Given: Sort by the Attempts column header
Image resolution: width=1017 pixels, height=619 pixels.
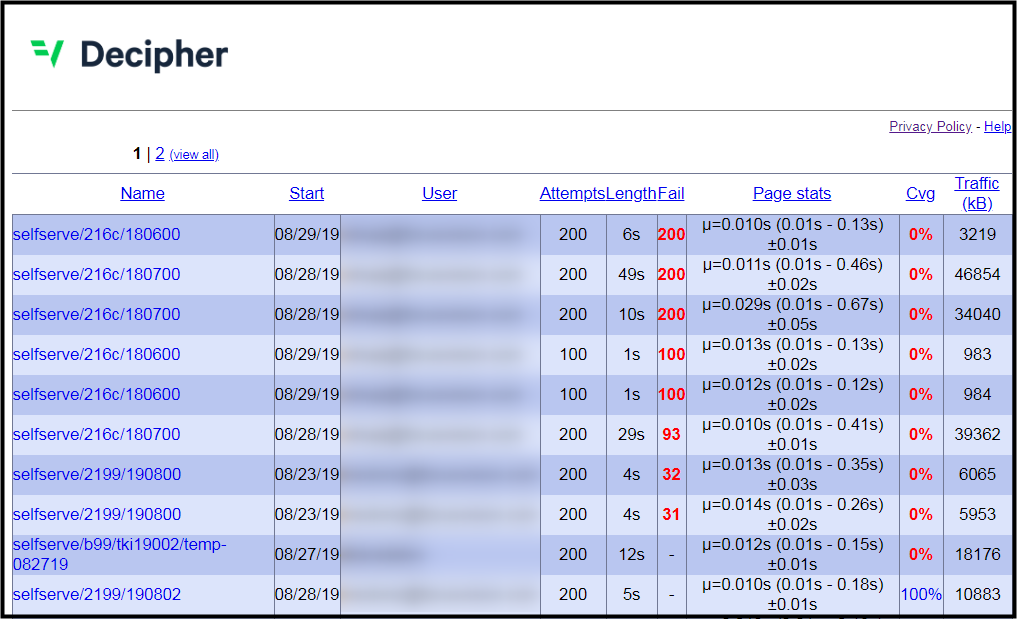Looking at the screenshot, I should click(573, 193).
